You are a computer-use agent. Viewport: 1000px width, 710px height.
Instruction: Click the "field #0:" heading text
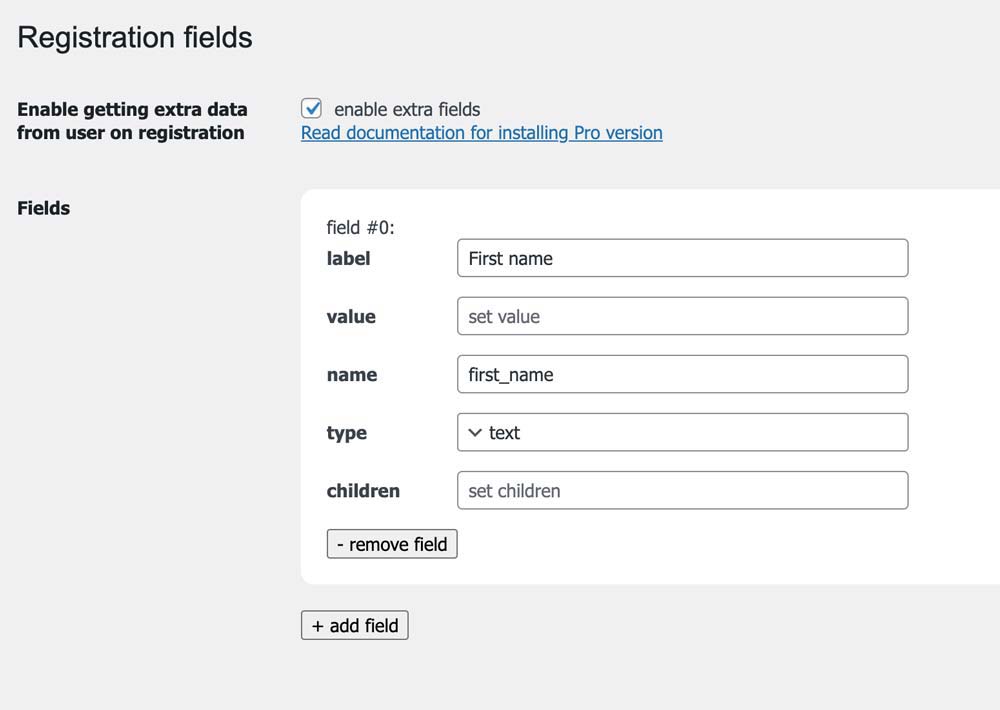click(360, 228)
